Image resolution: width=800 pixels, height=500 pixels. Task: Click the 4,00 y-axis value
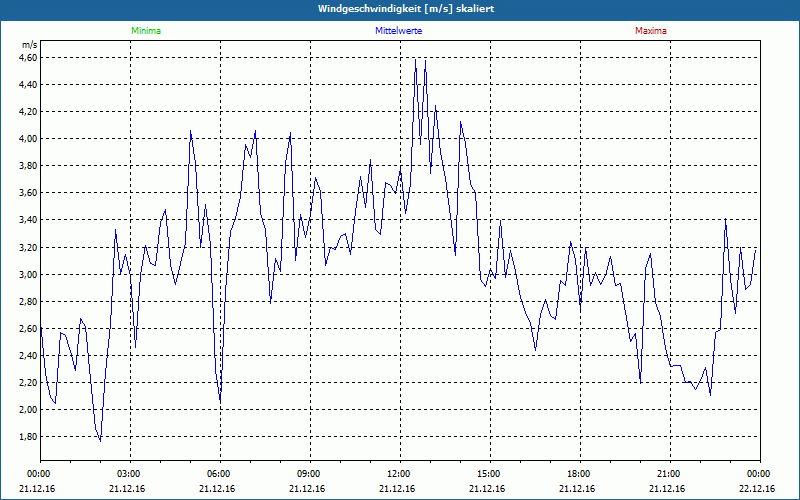29,139
